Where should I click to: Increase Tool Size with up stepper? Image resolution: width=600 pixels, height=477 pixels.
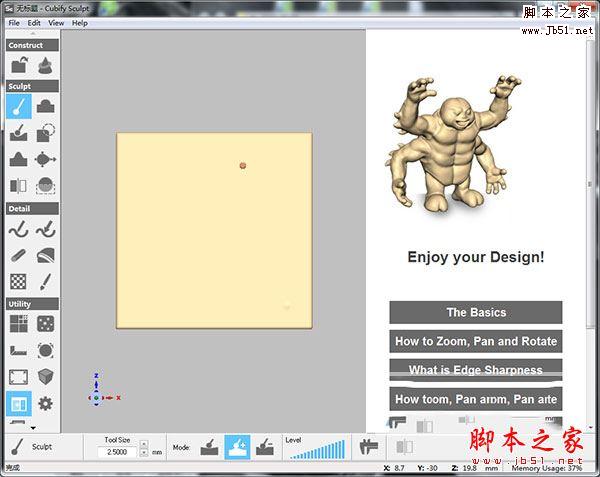[144, 444]
